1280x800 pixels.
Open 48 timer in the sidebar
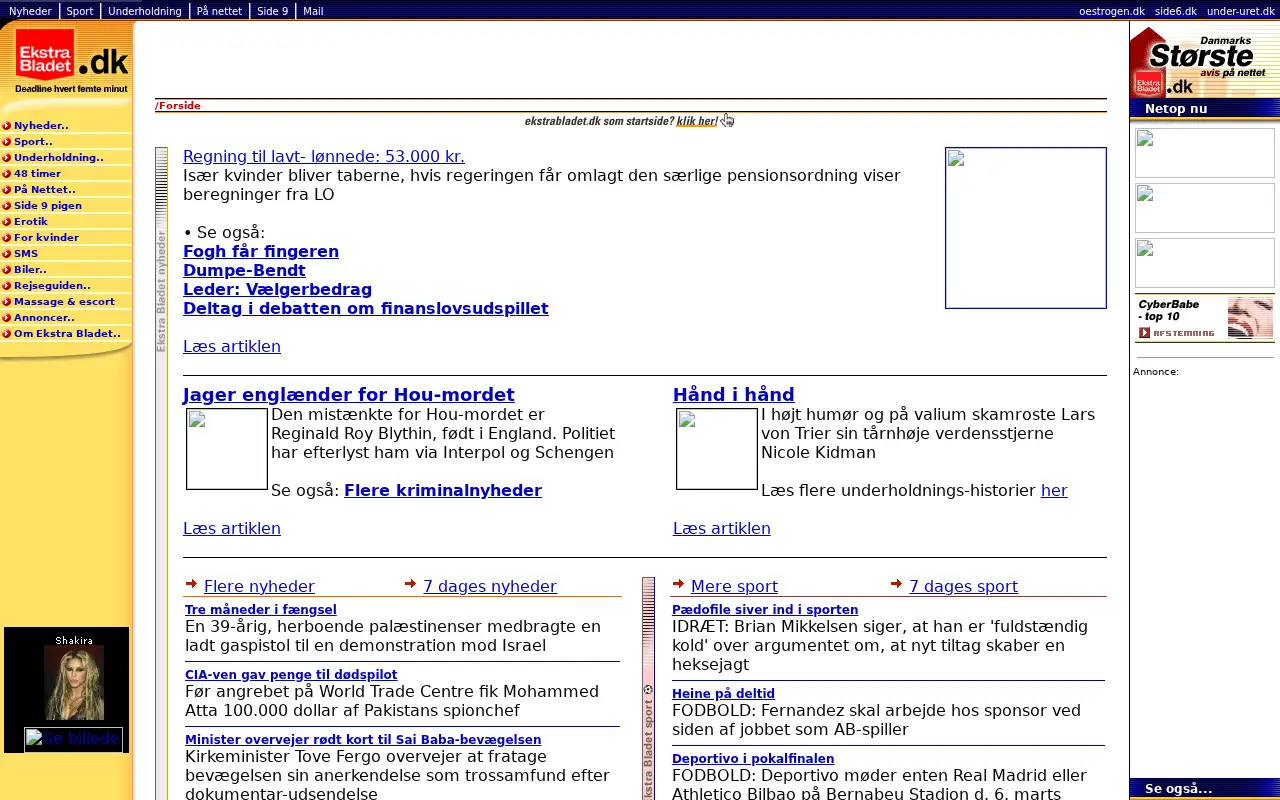(x=37, y=174)
